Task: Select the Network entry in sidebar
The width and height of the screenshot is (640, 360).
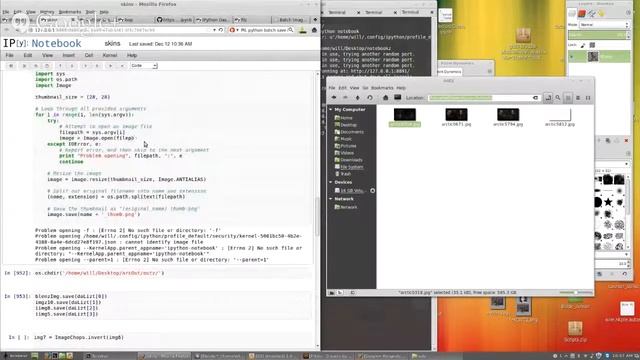Action: (346, 207)
